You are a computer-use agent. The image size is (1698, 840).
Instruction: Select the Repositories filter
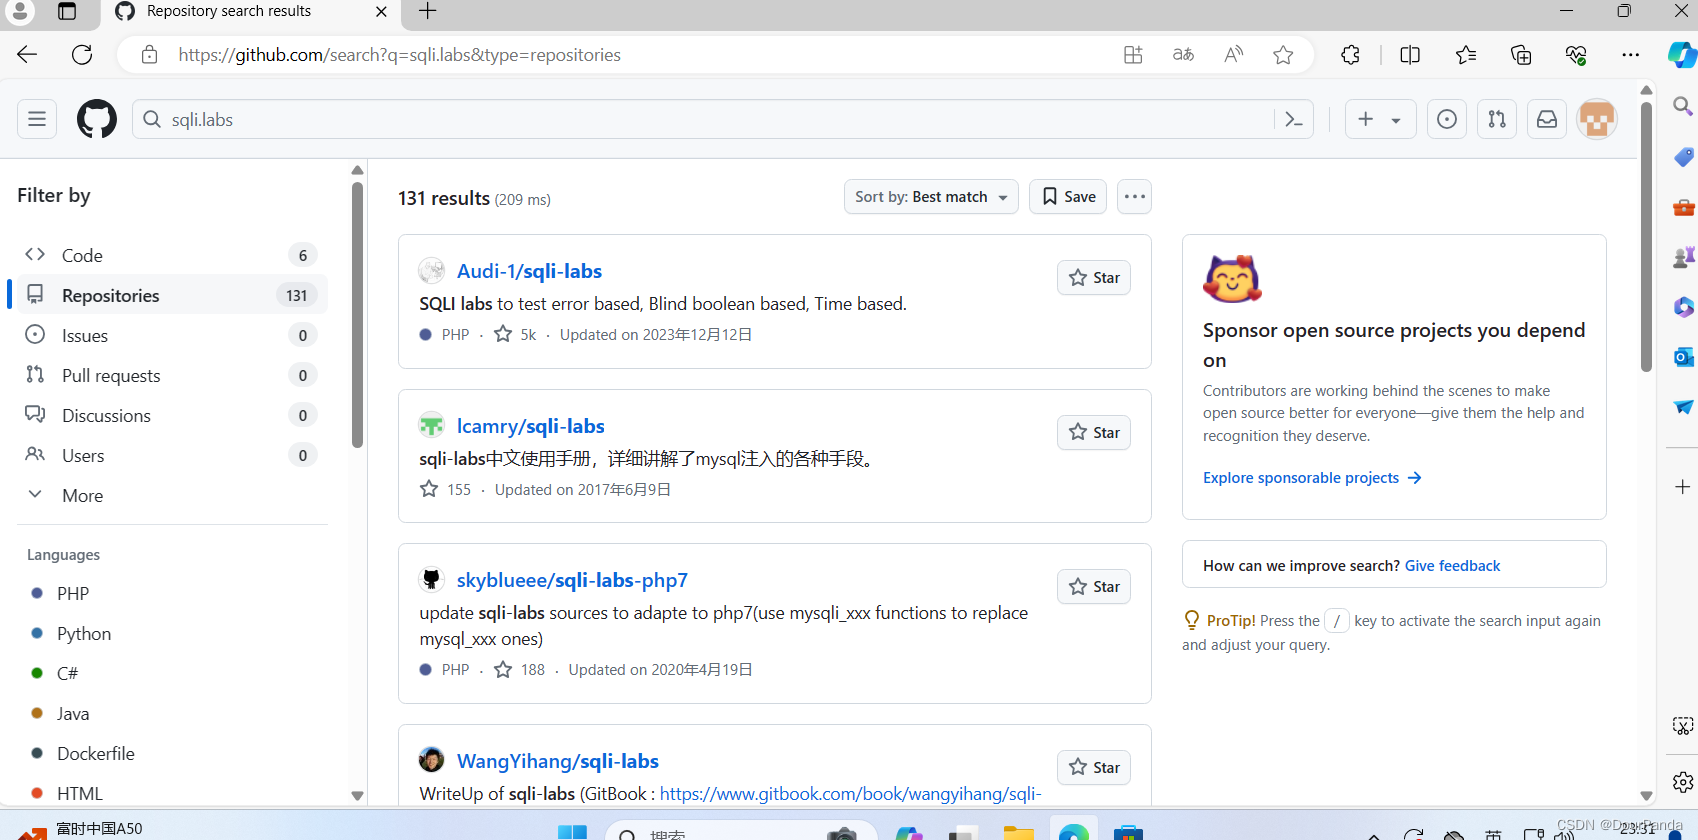(172, 295)
